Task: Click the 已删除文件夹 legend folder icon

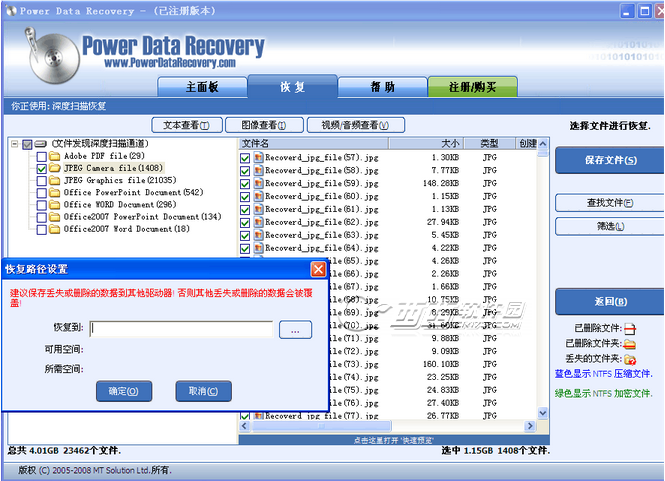Action: 630,344
